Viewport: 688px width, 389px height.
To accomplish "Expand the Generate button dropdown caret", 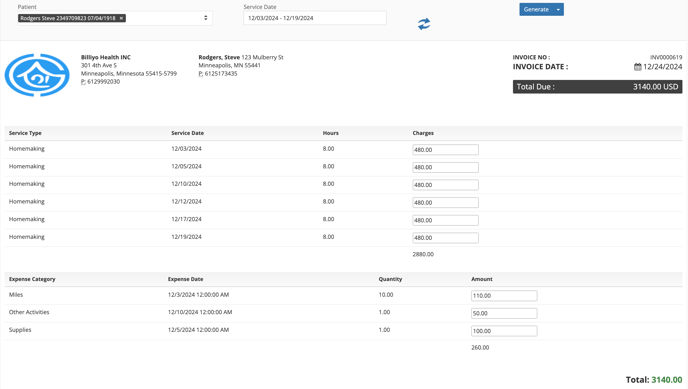I will [x=558, y=9].
